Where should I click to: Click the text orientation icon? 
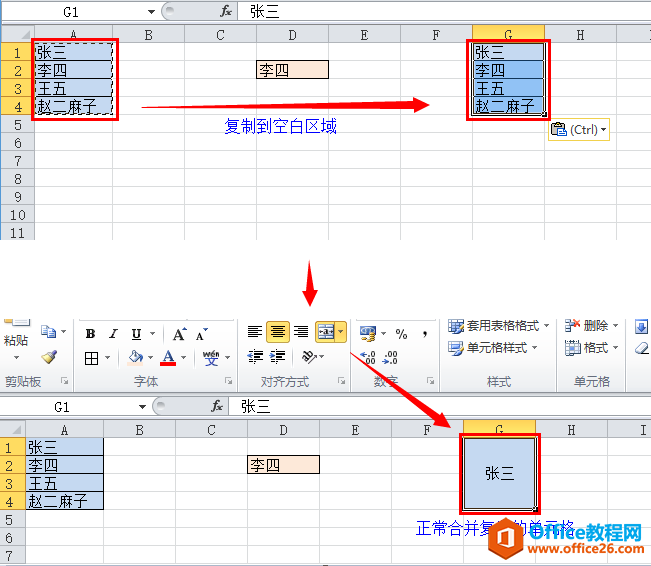(308, 357)
